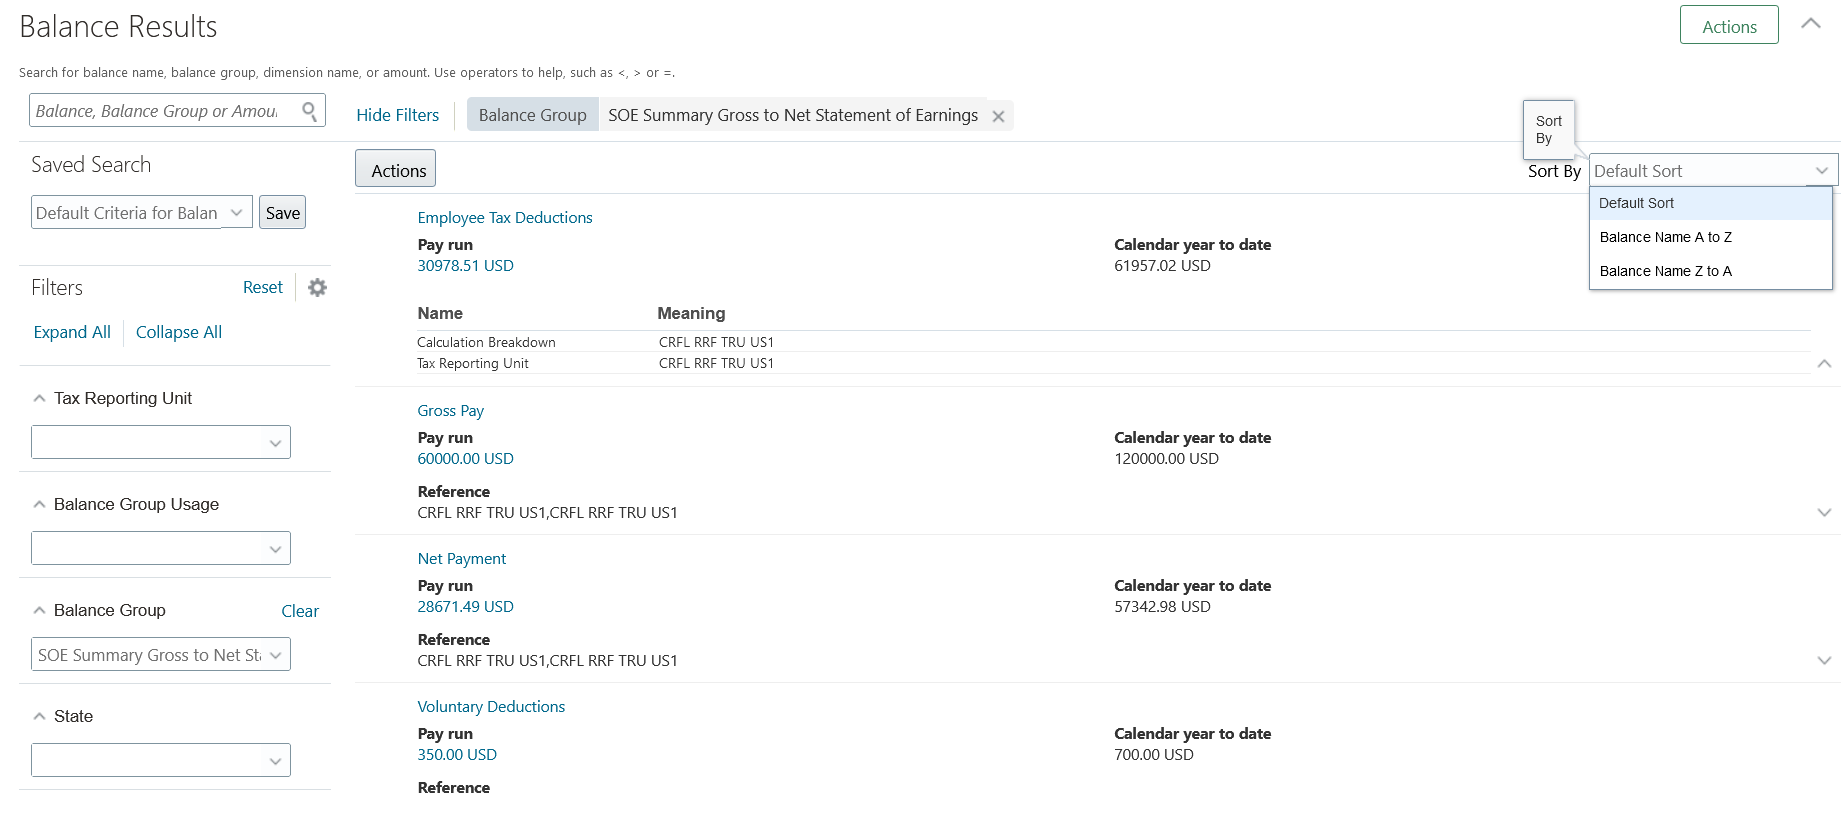Focus the balance search input field
The height and width of the screenshot is (836, 1845).
coord(160,111)
